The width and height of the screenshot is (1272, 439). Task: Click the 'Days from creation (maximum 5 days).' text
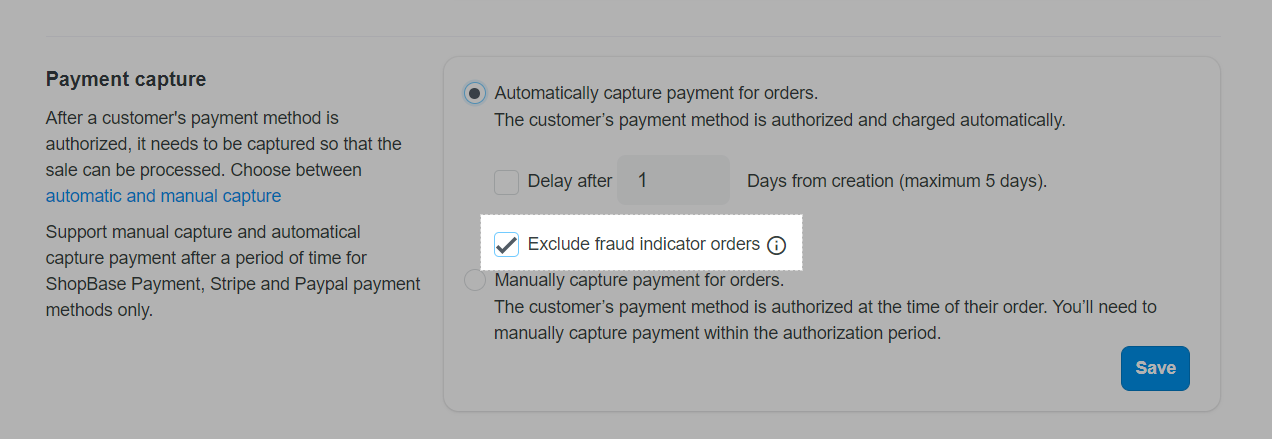pos(897,181)
